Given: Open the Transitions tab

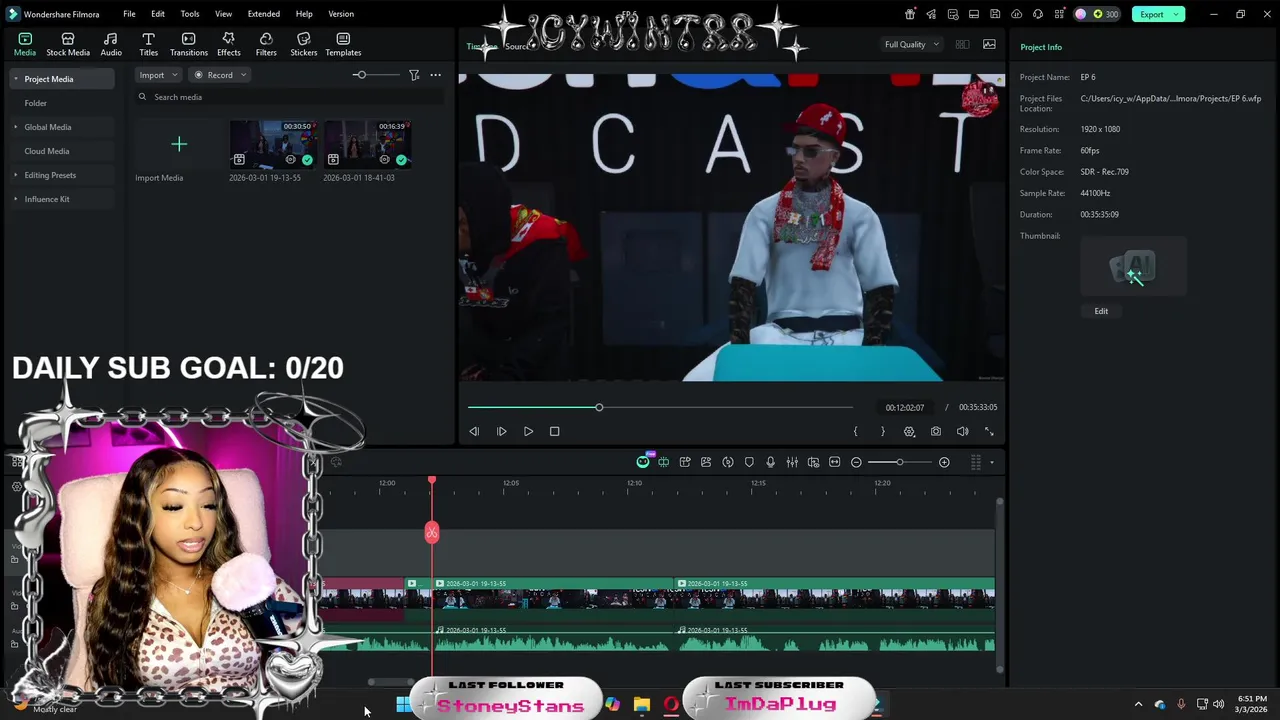Looking at the screenshot, I should coord(188,44).
